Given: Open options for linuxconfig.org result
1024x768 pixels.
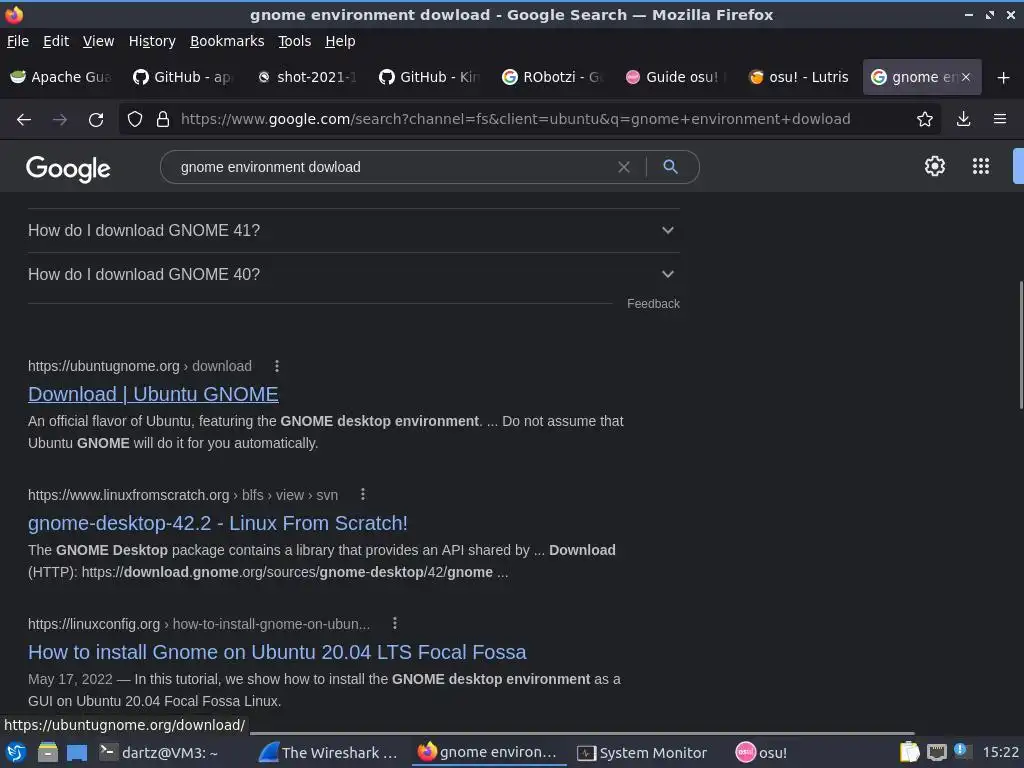Looking at the screenshot, I should click(x=395, y=624).
